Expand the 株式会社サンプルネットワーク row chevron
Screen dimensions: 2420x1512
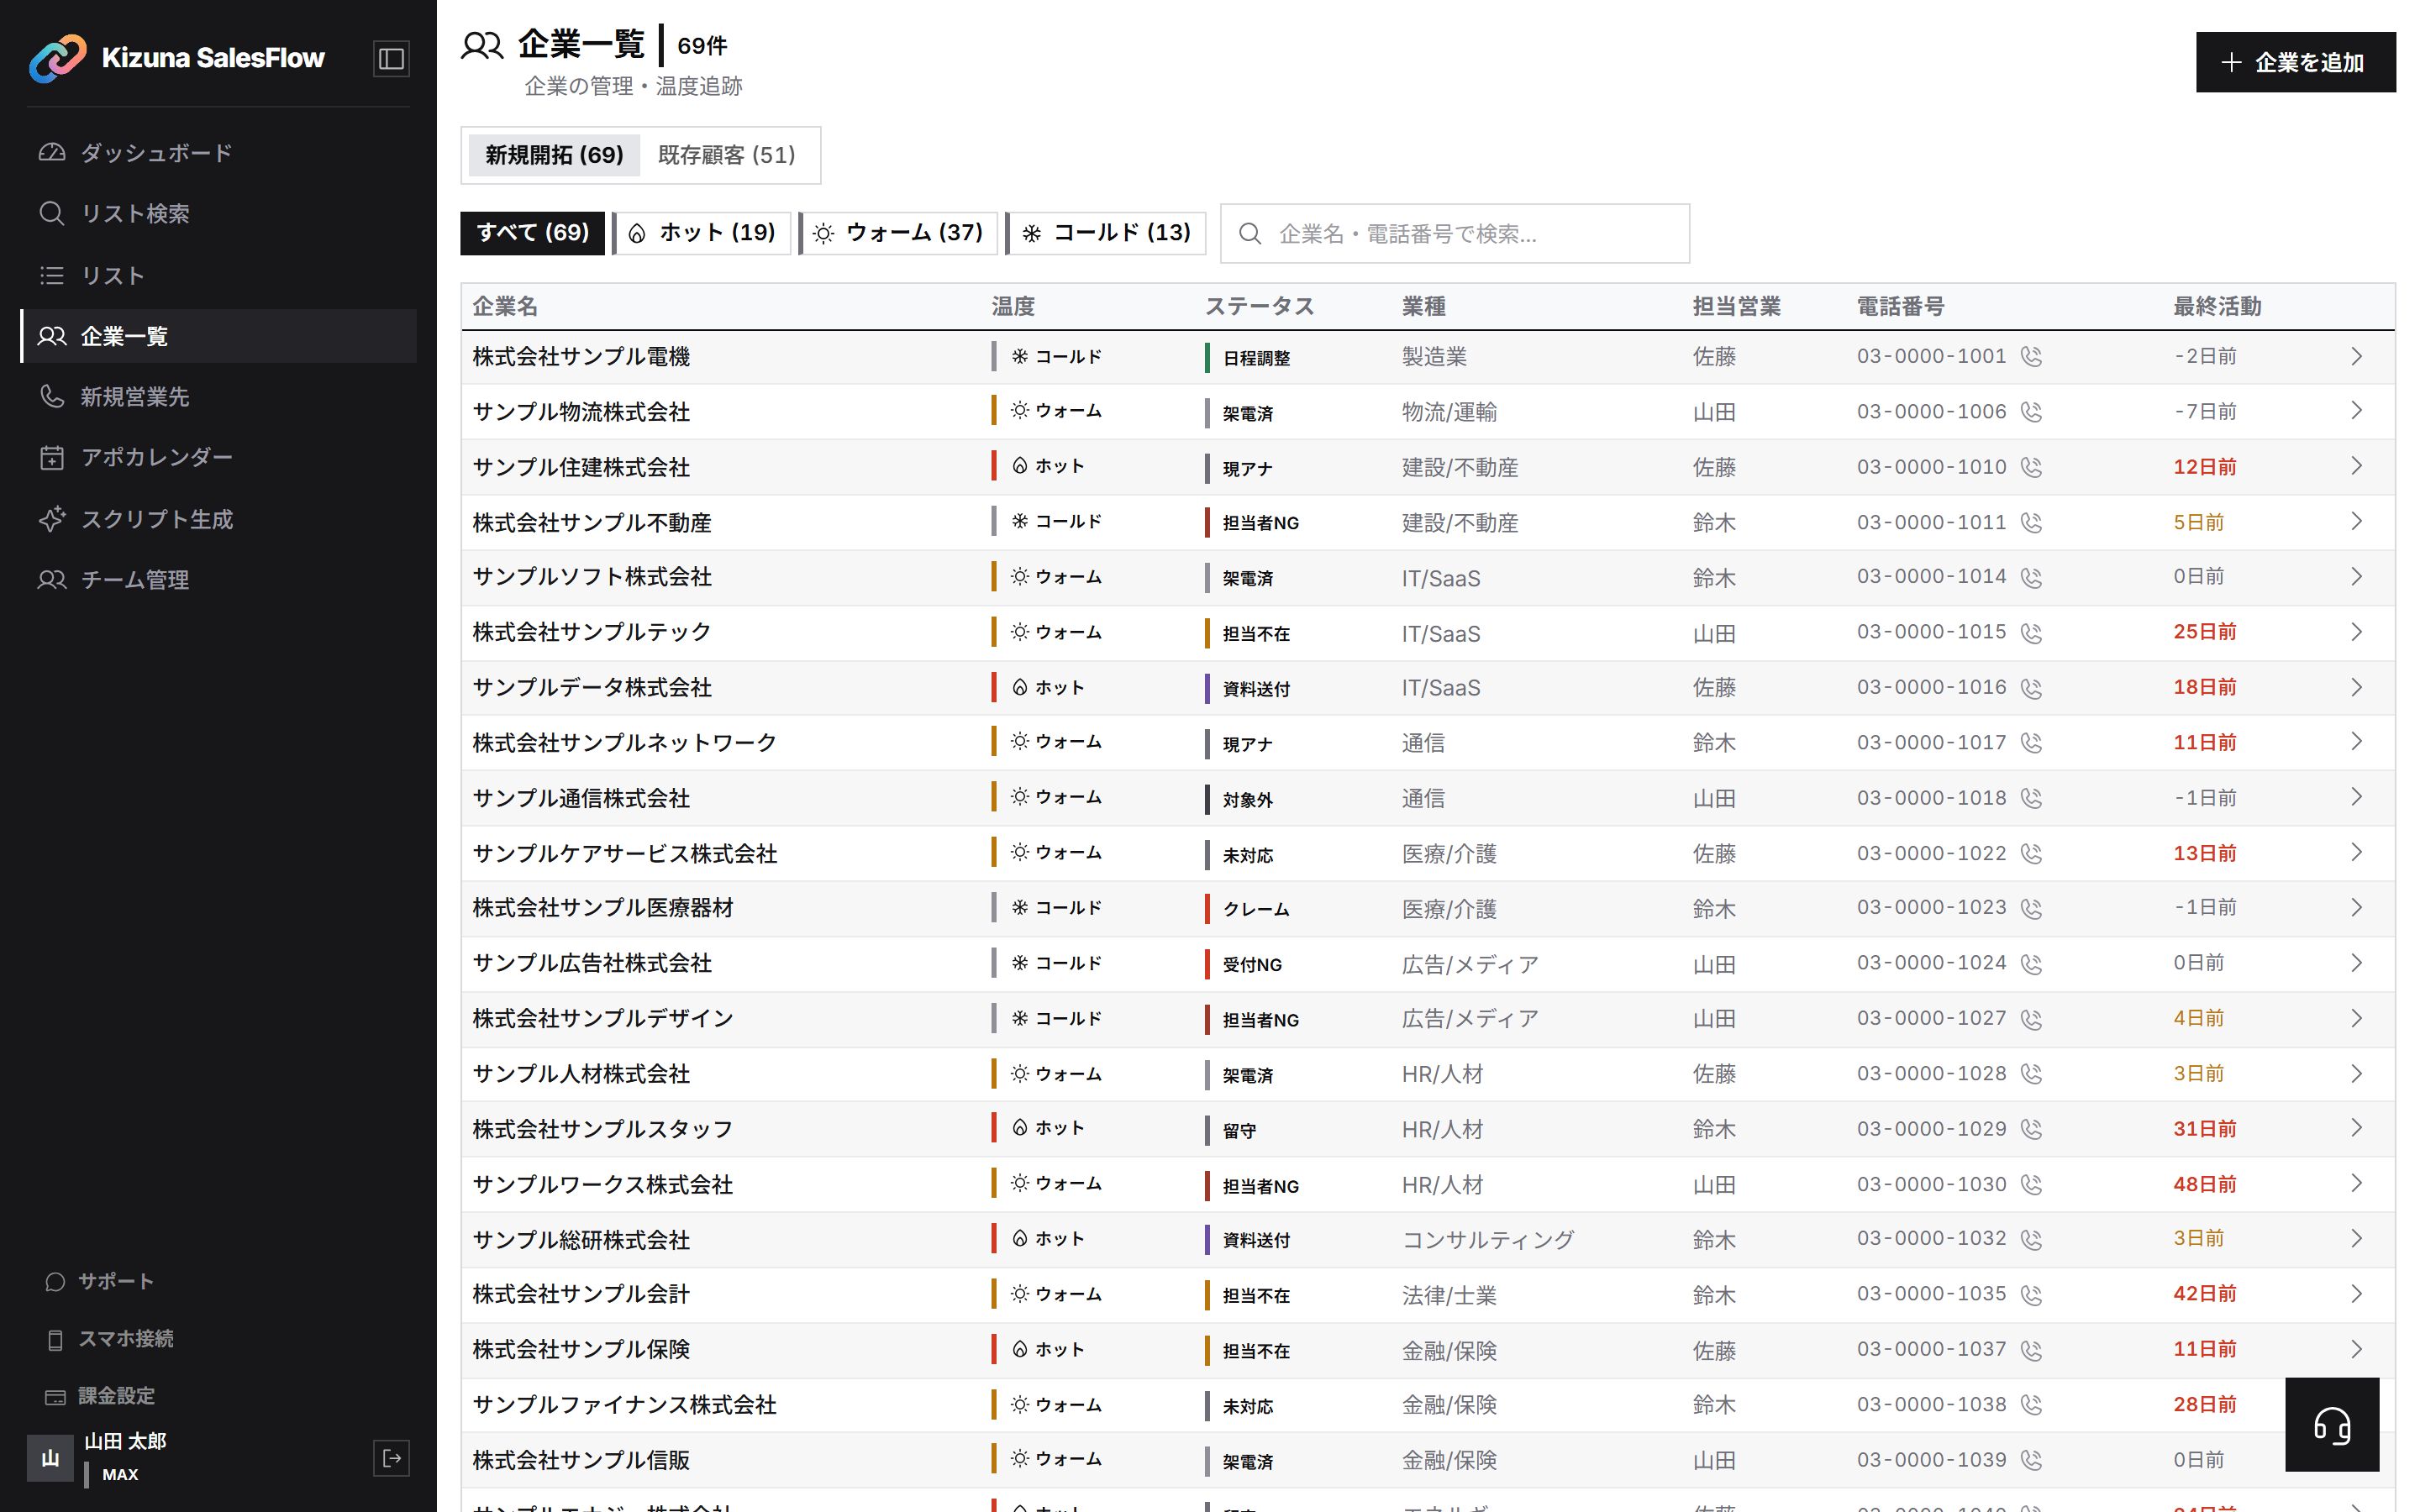2357,742
